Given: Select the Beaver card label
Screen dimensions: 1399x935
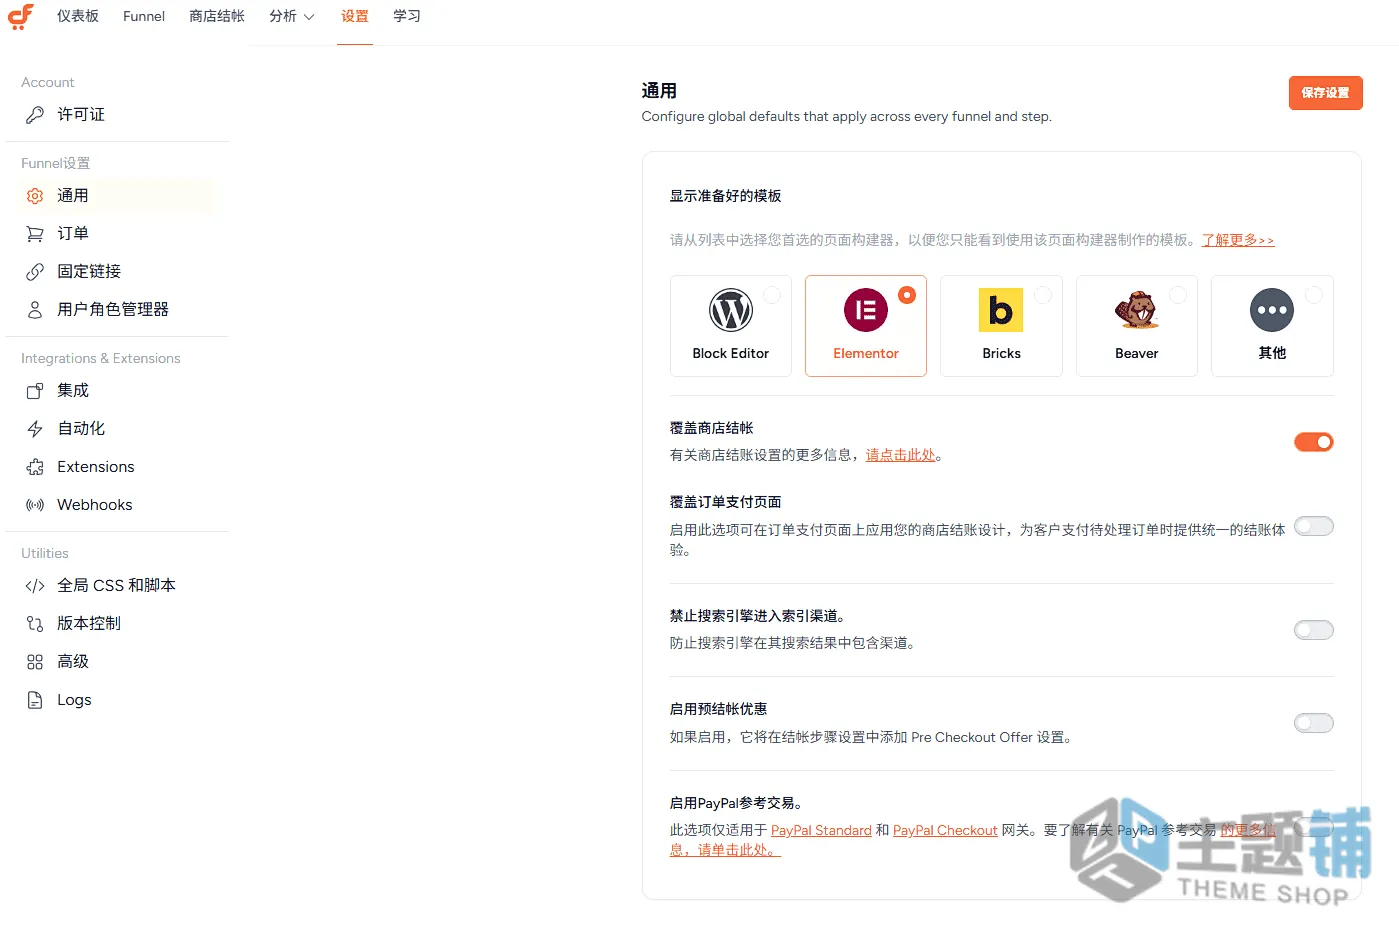Looking at the screenshot, I should [x=1137, y=354].
